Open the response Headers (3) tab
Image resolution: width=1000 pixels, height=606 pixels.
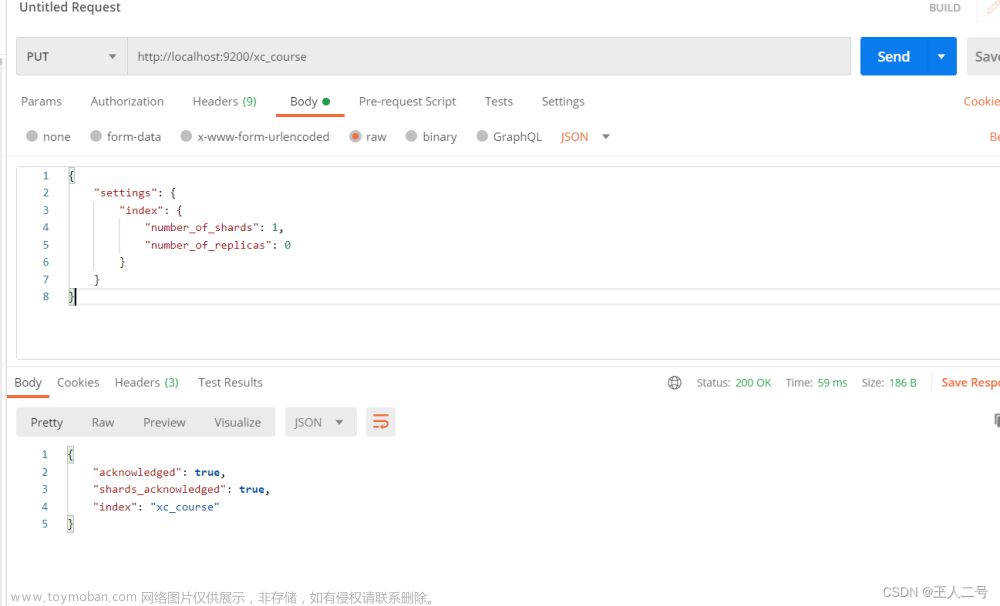click(x=147, y=383)
